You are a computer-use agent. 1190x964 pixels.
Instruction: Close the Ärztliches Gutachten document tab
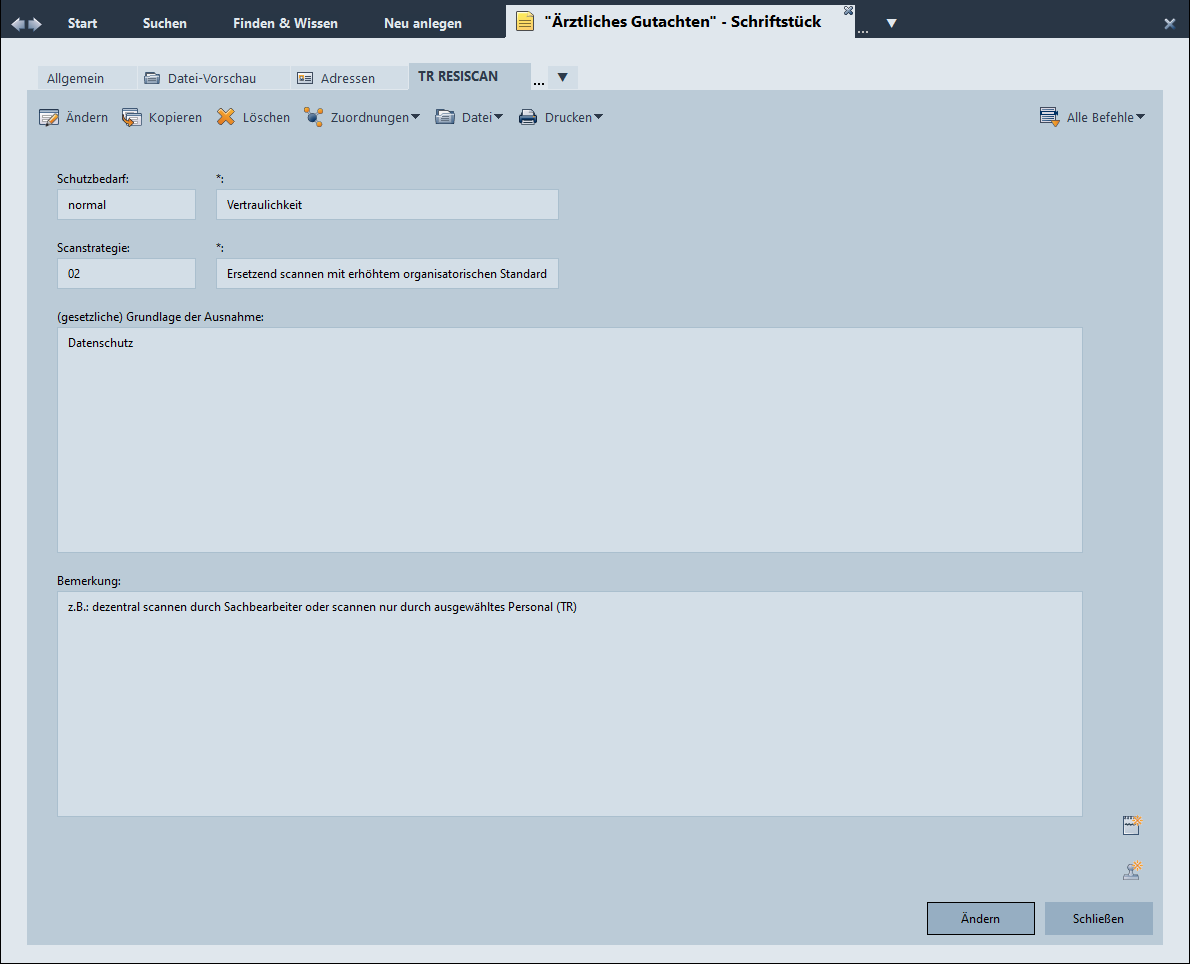coord(848,10)
